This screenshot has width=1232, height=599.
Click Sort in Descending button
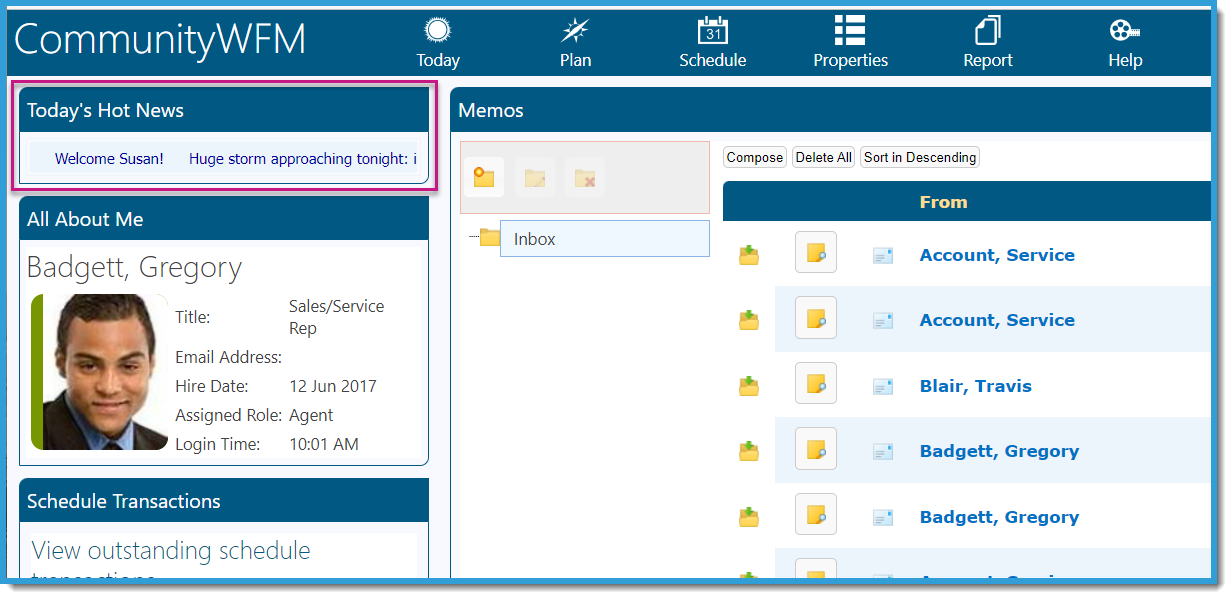tap(920, 157)
